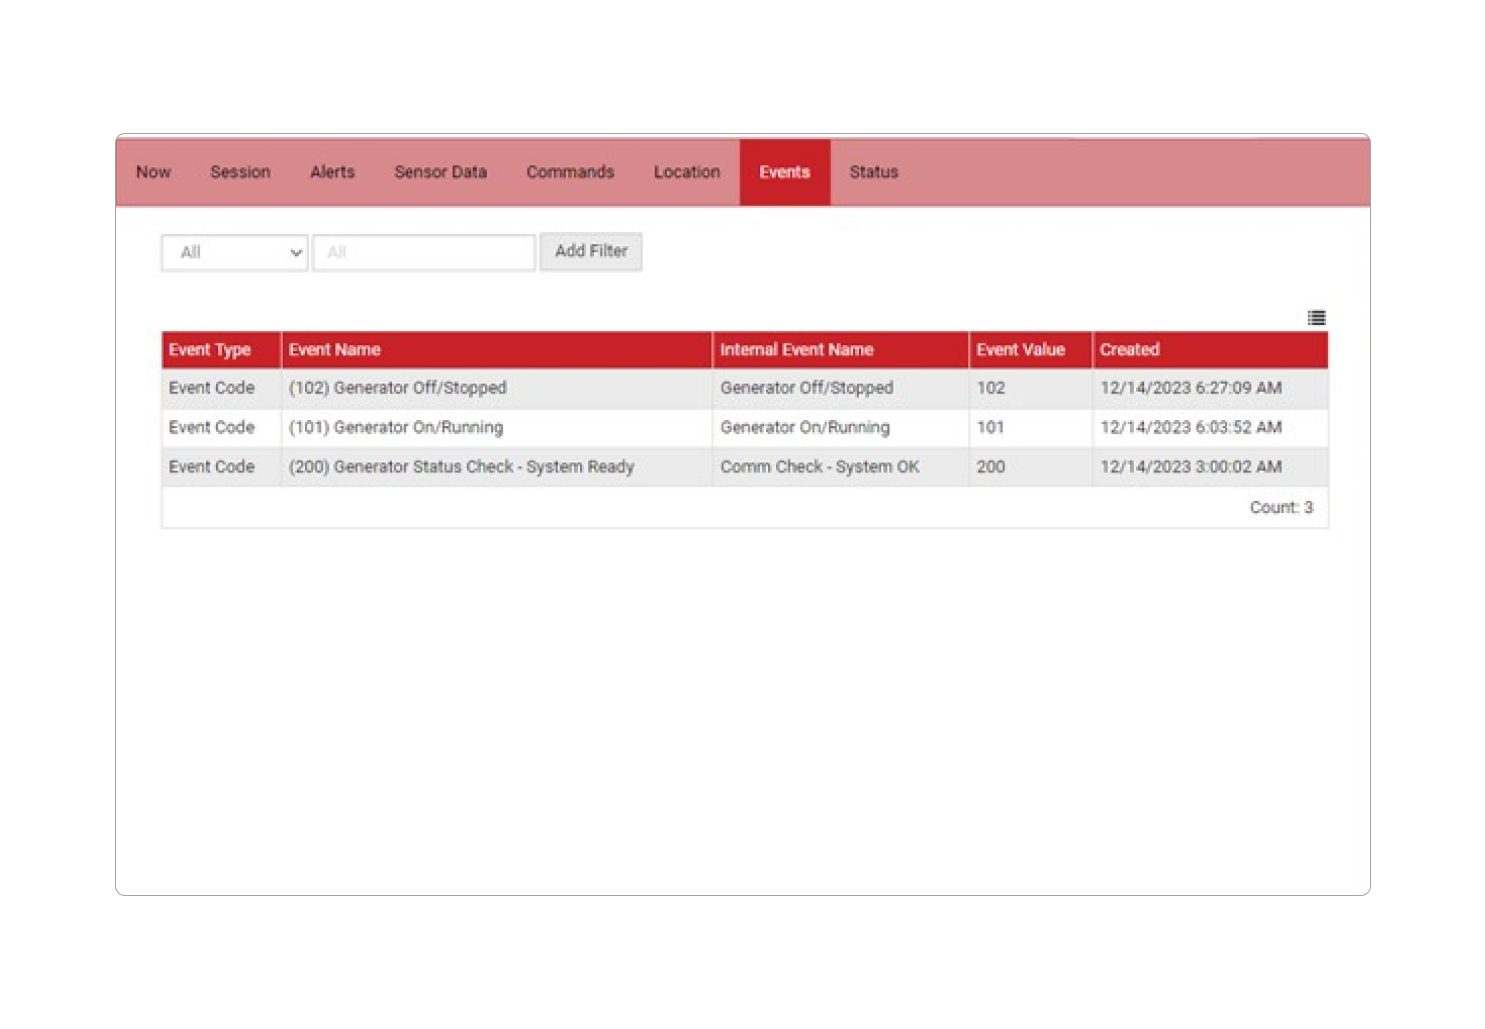Click the Generator Status Check event row

tap(600, 467)
